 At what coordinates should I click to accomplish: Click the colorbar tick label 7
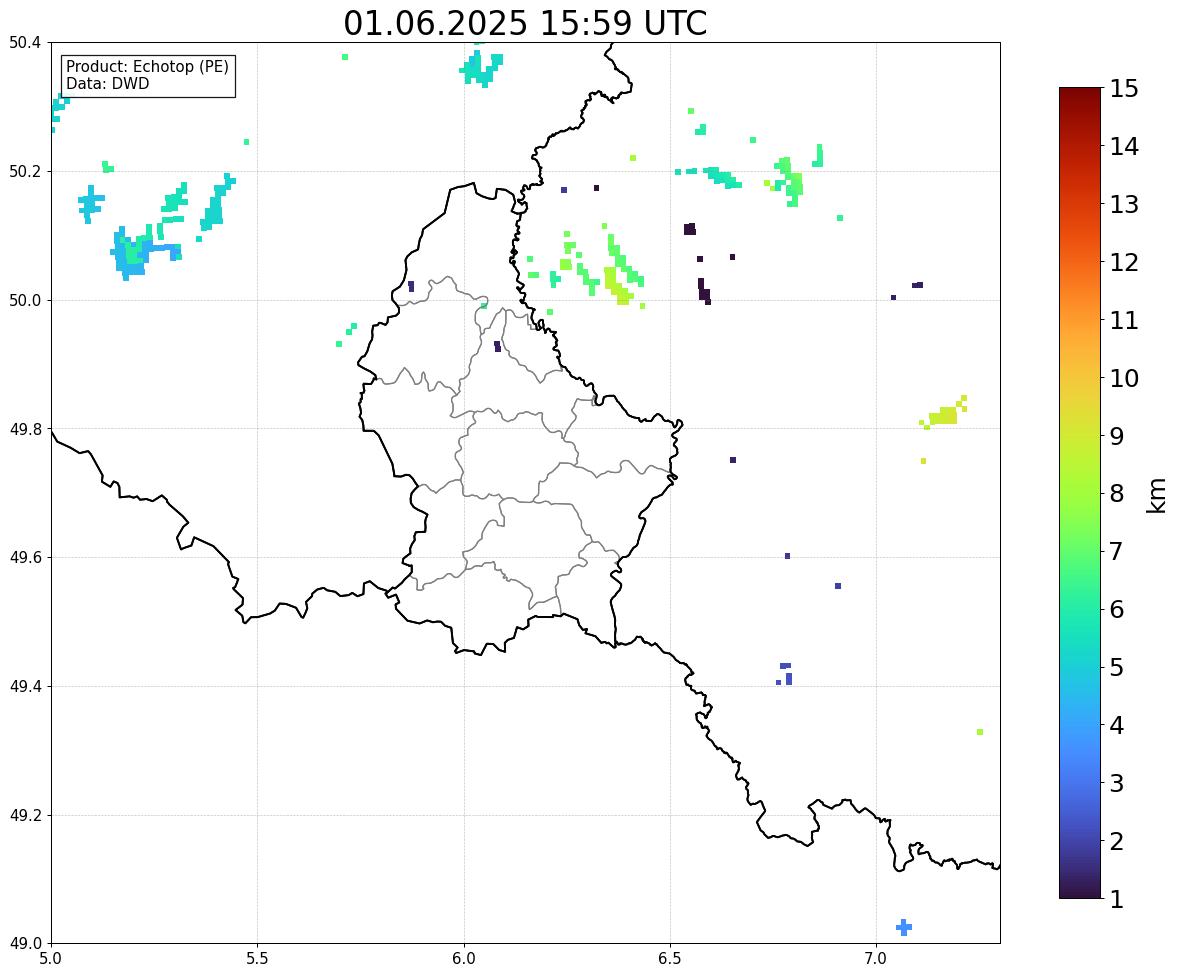1117,551
